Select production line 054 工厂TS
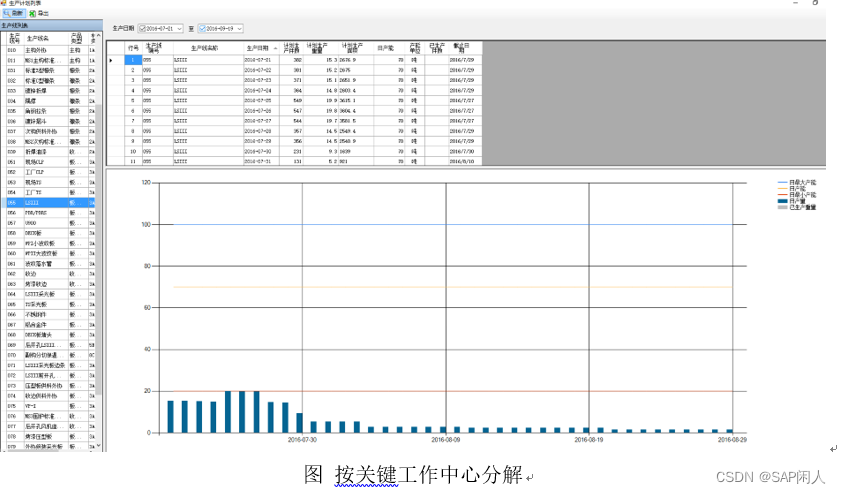Viewport: 841px width, 494px height. [x=48, y=193]
